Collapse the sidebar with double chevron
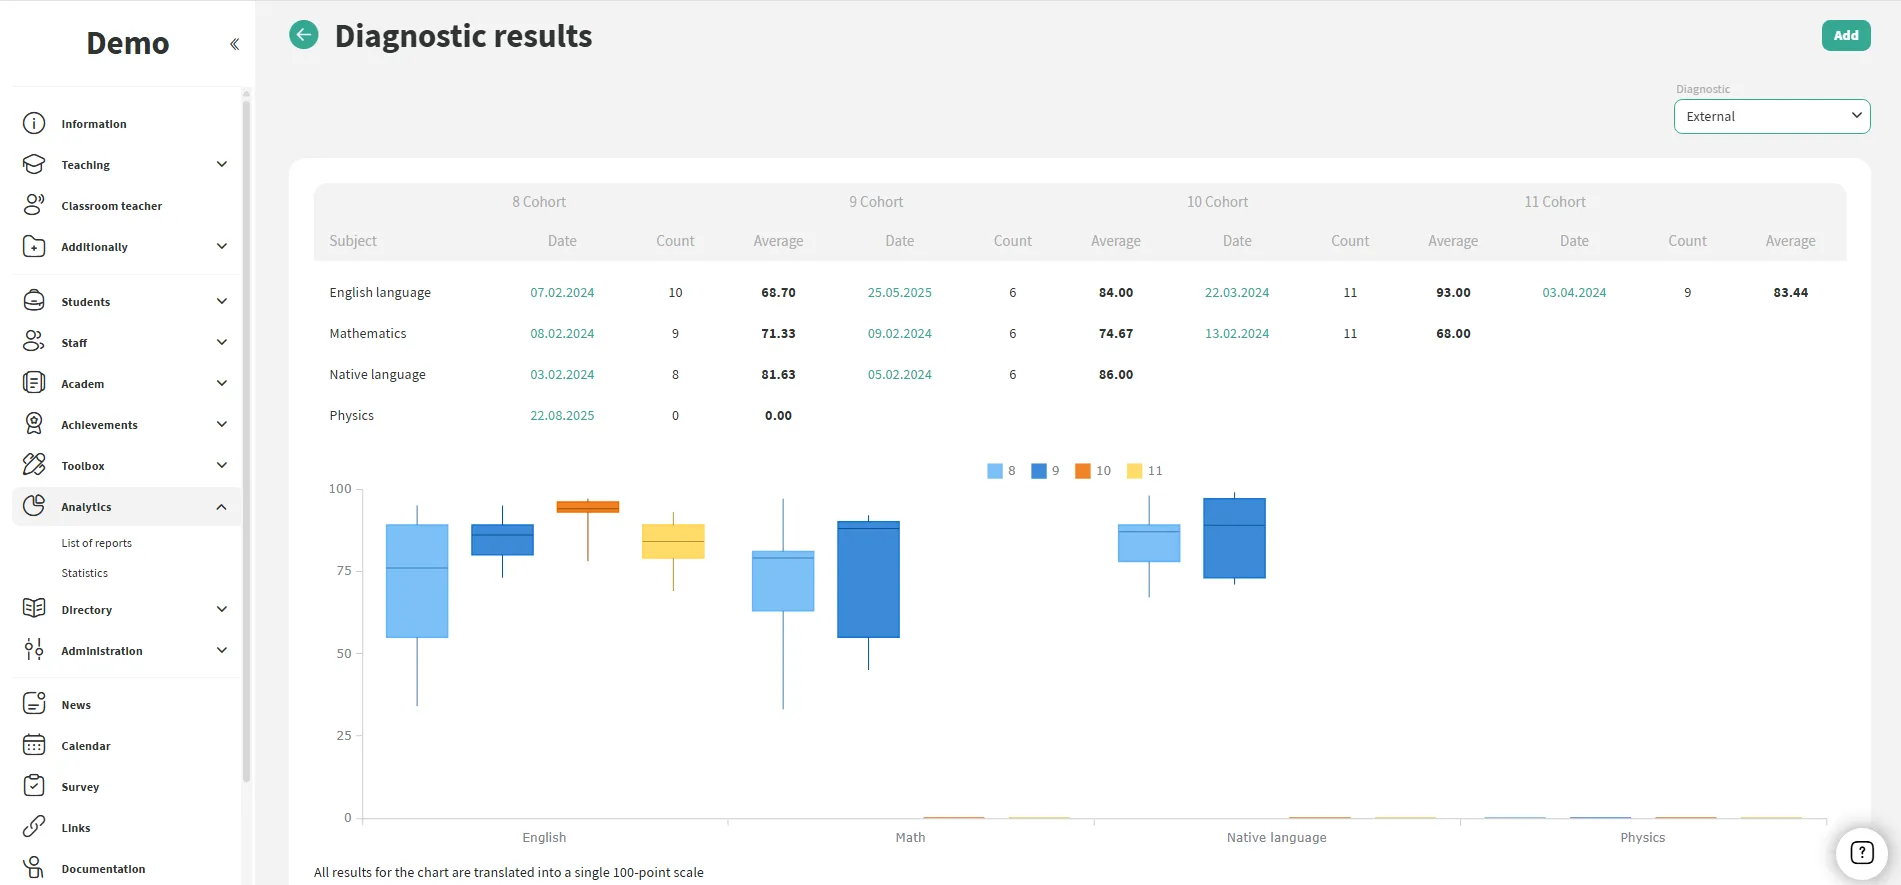The height and width of the screenshot is (885, 1901). [x=234, y=44]
